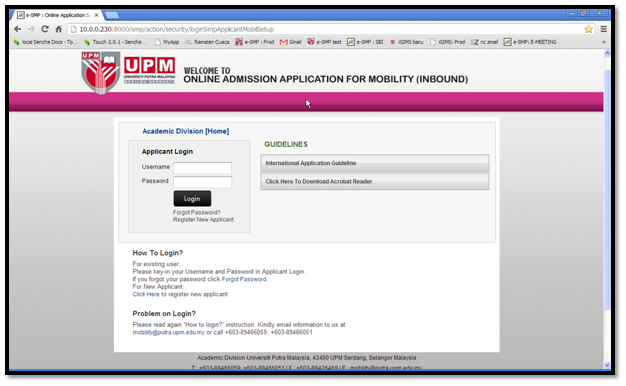Open the Gmail bookmark
The height and width of the screenshot is (386, 626).
[290, 42]
